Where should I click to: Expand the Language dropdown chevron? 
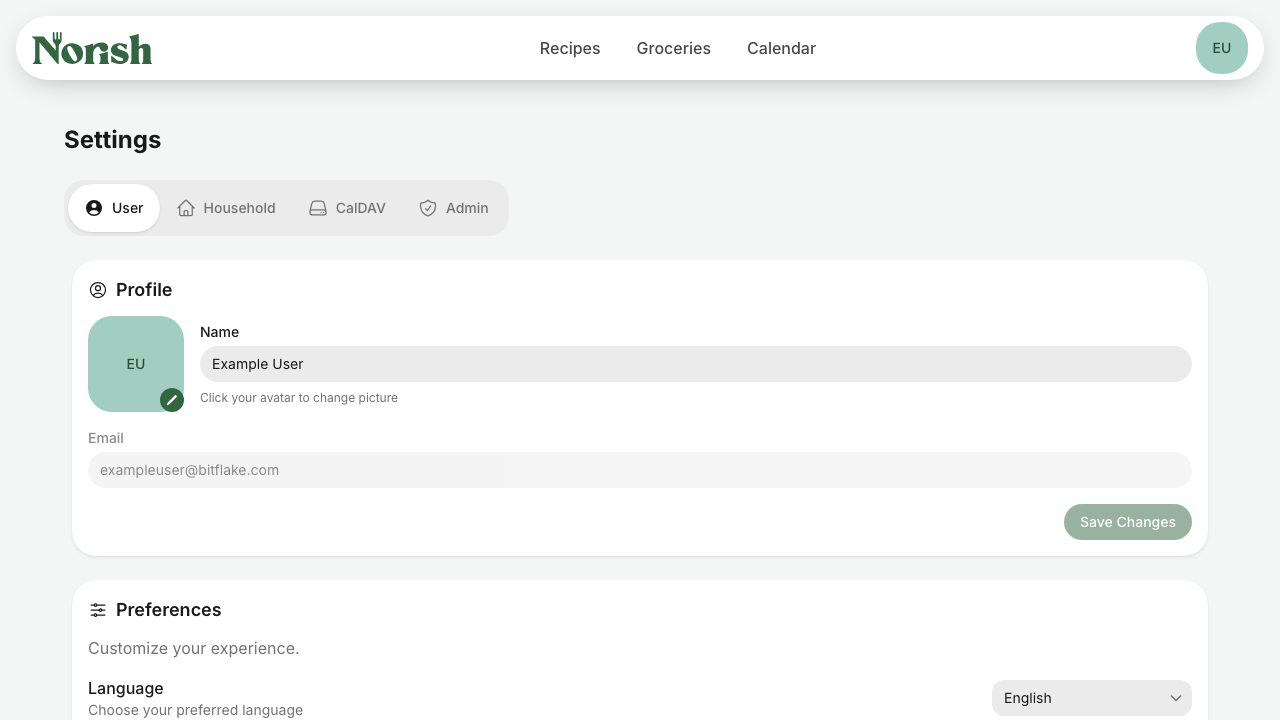coord(1176,698)
